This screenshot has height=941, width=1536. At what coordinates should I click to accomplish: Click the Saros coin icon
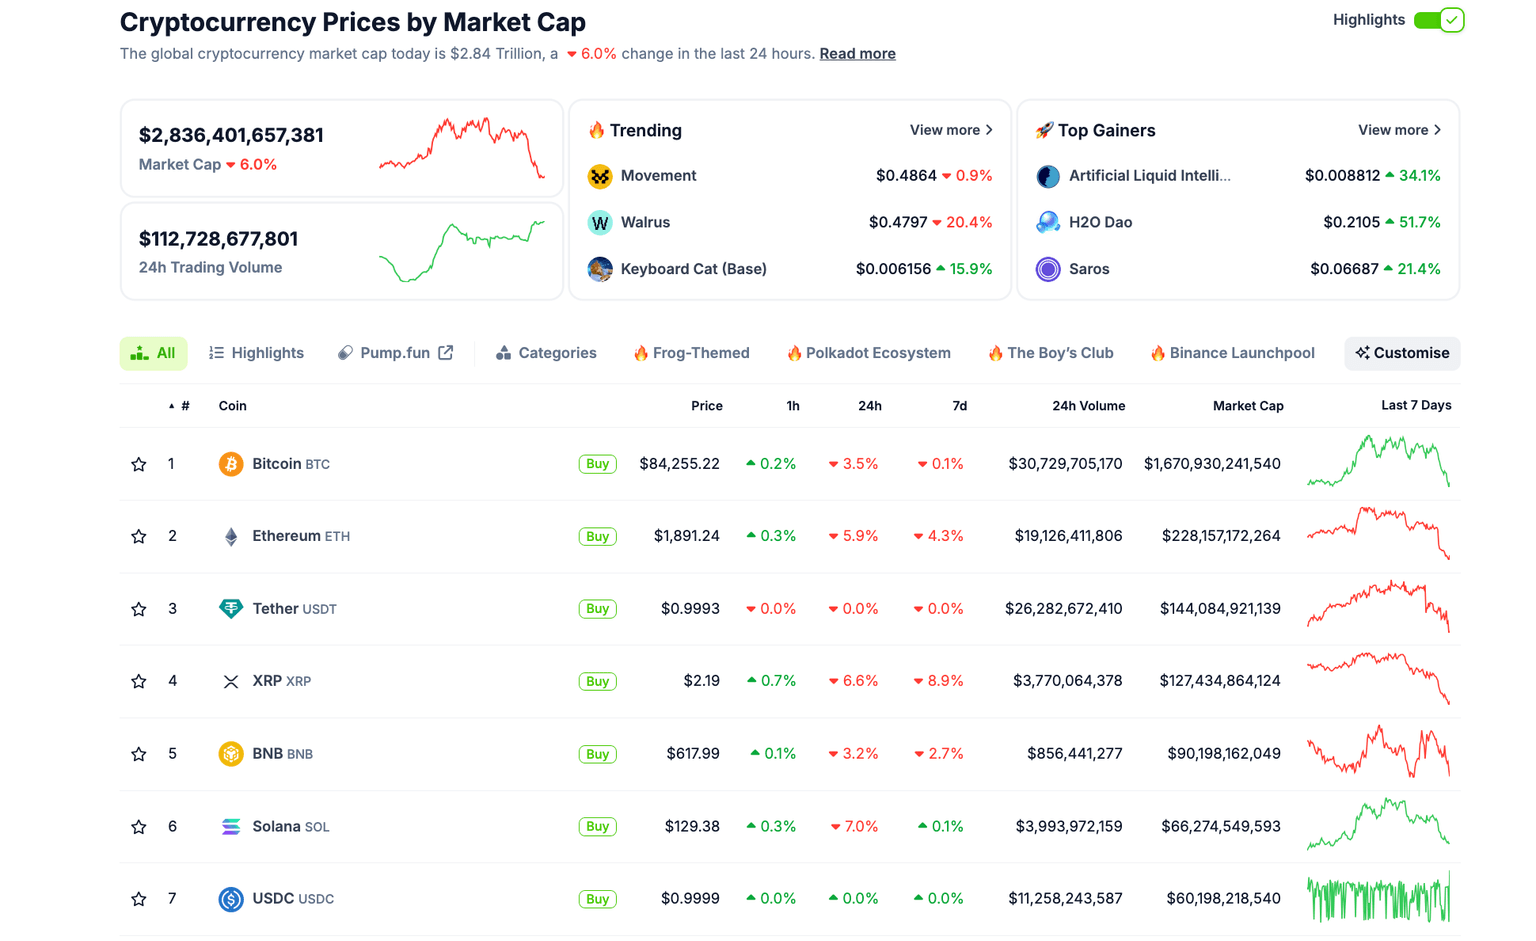coord(1048,270)
